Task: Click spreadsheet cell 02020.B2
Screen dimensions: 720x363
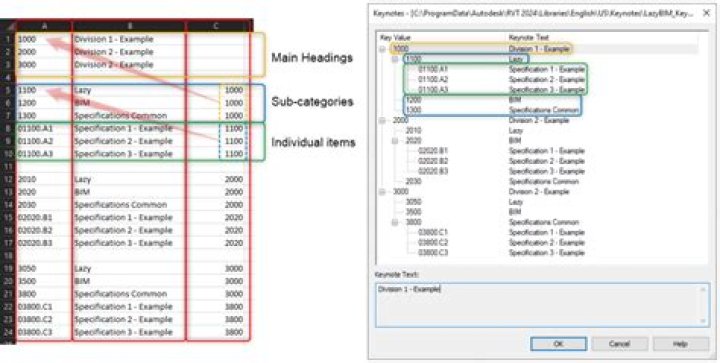Action: point(44,230)
